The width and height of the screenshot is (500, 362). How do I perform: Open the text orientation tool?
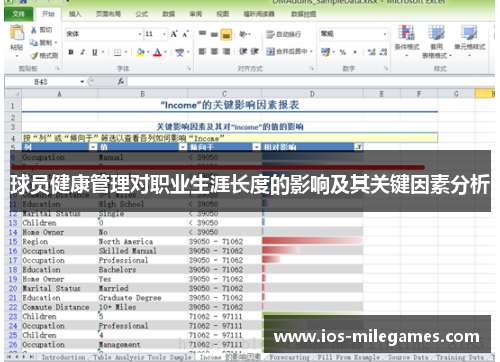[x=244, y=34]
